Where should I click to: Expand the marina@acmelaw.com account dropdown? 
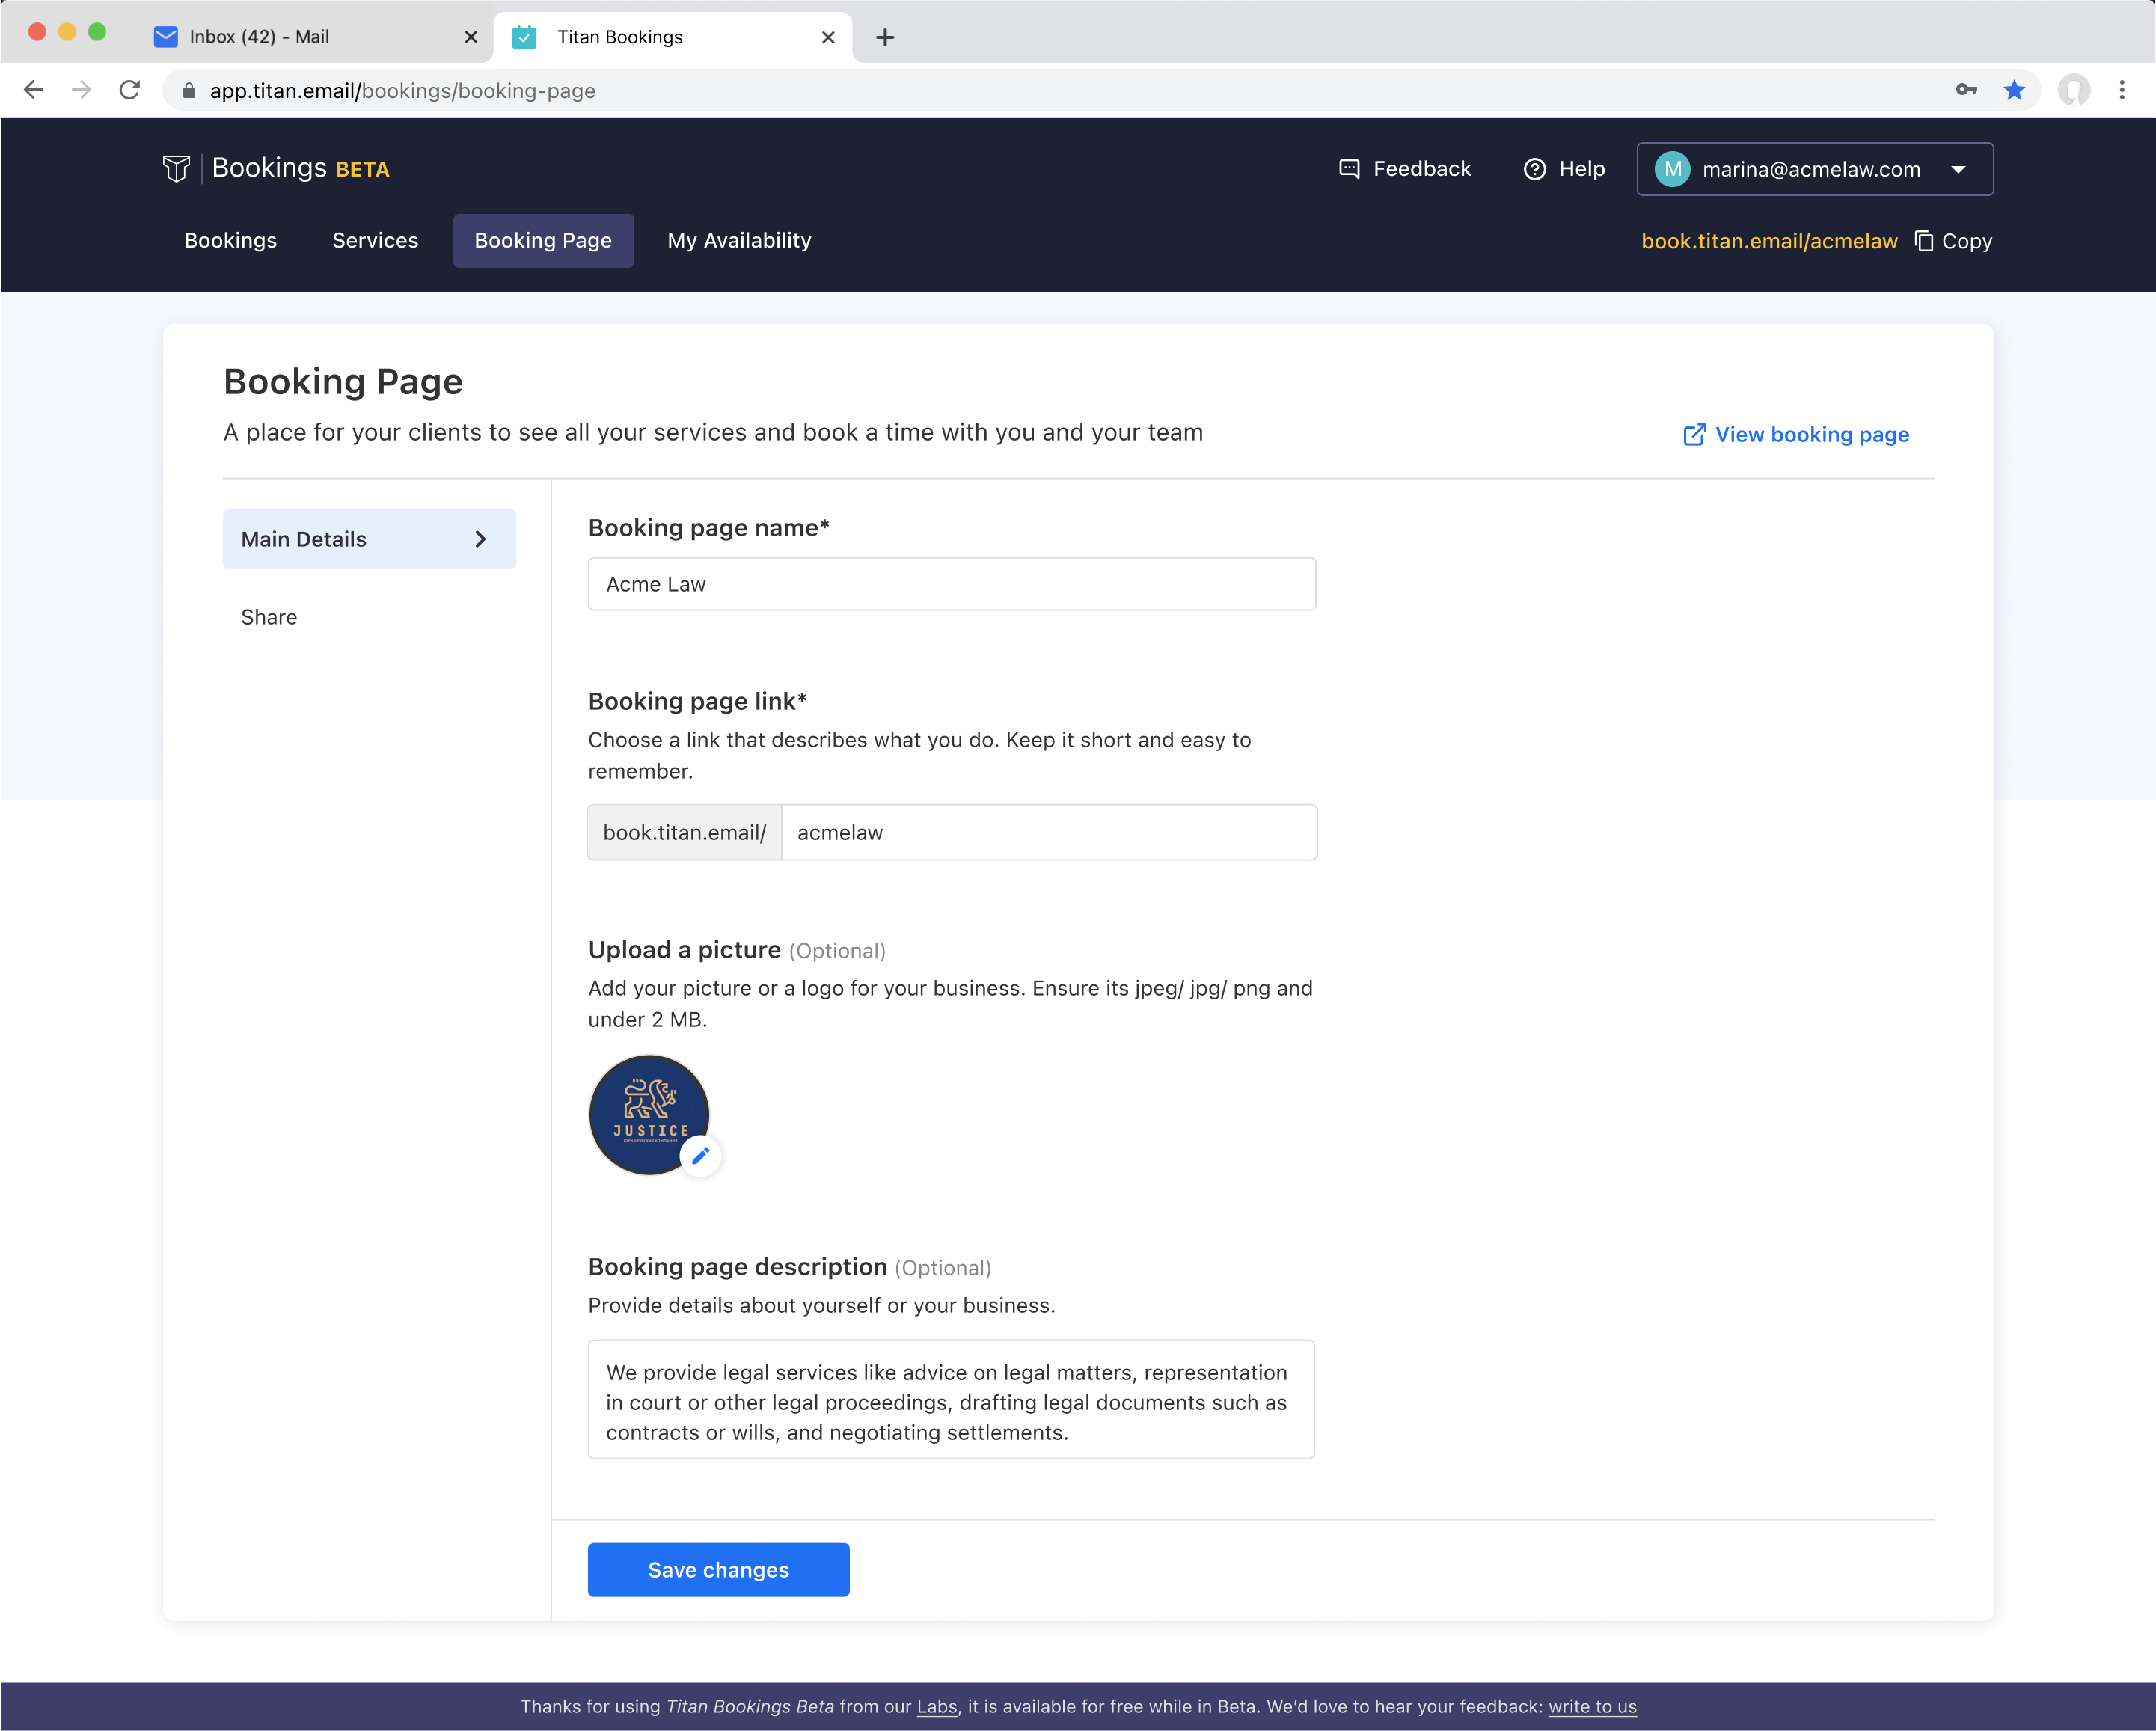pyautogui.click(x=1815, y=169)
